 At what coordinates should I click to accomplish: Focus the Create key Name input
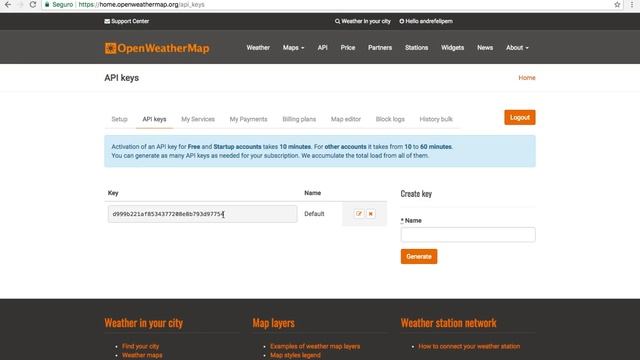[468, 235]
